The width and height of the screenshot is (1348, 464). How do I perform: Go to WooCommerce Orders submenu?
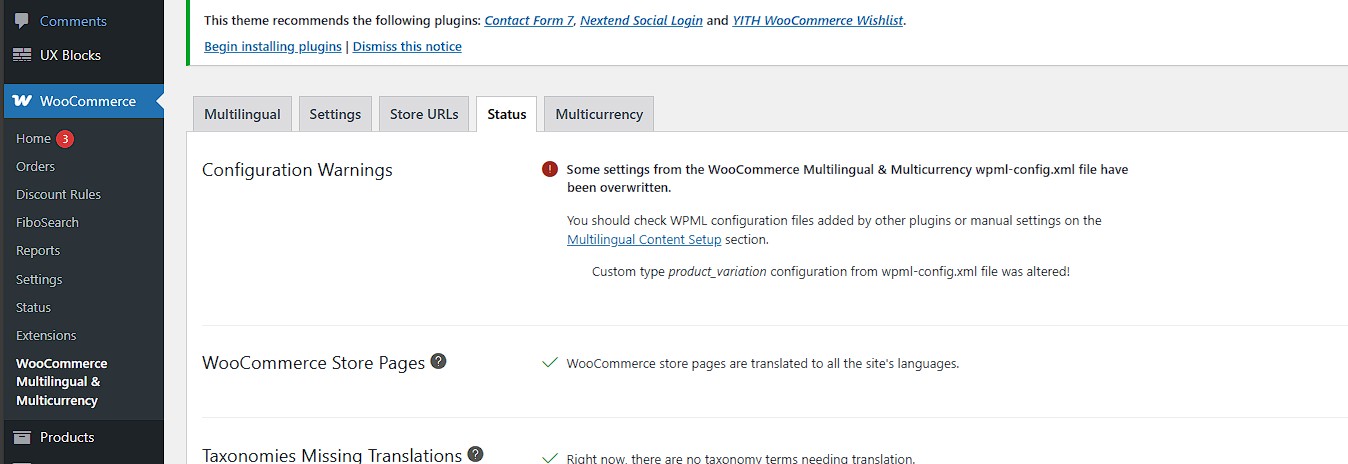[x=36, y=166]
